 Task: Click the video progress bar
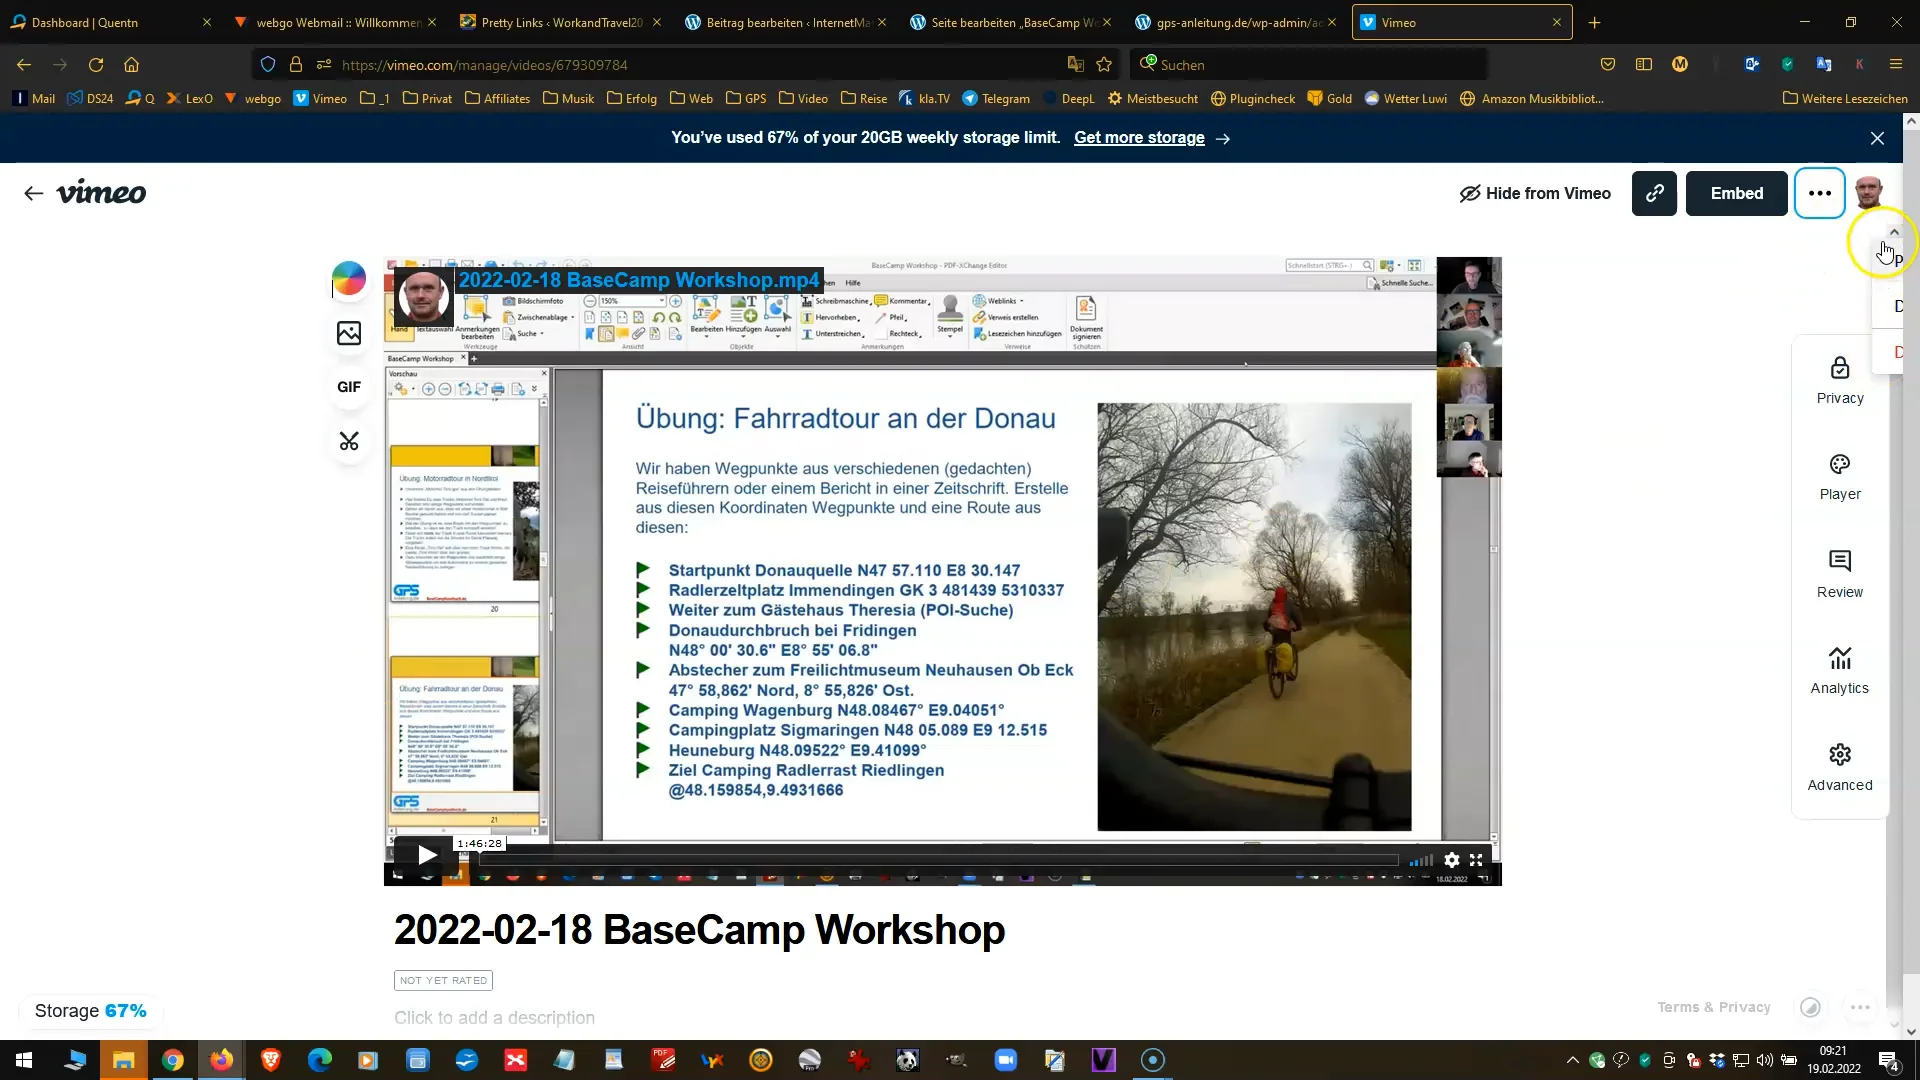940,860
